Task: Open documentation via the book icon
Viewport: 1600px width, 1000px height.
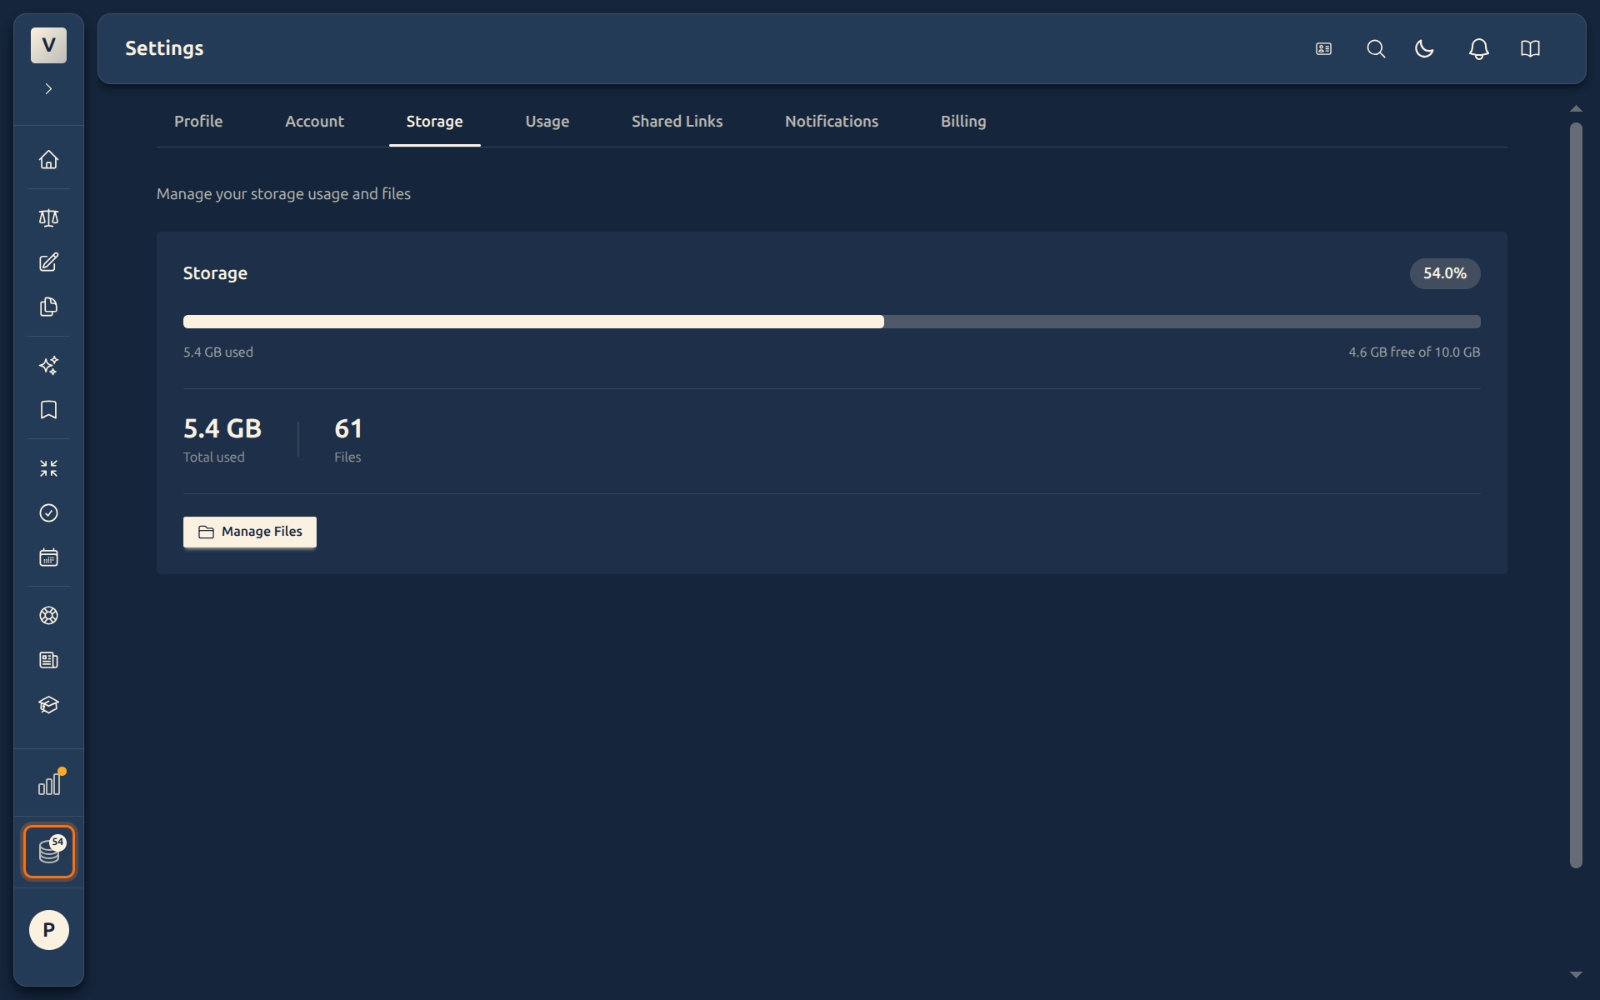Action: pos(1530,49)
